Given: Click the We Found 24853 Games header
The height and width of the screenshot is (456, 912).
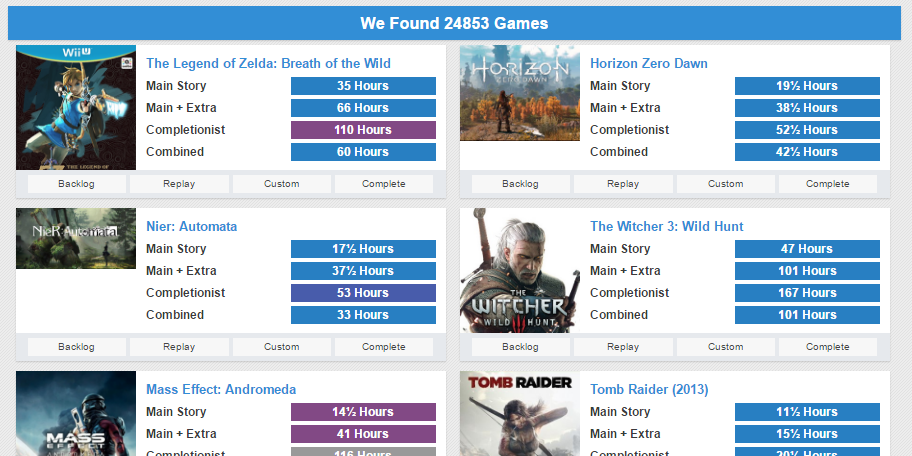Looking at the screenshot, I should pos(454,23).
